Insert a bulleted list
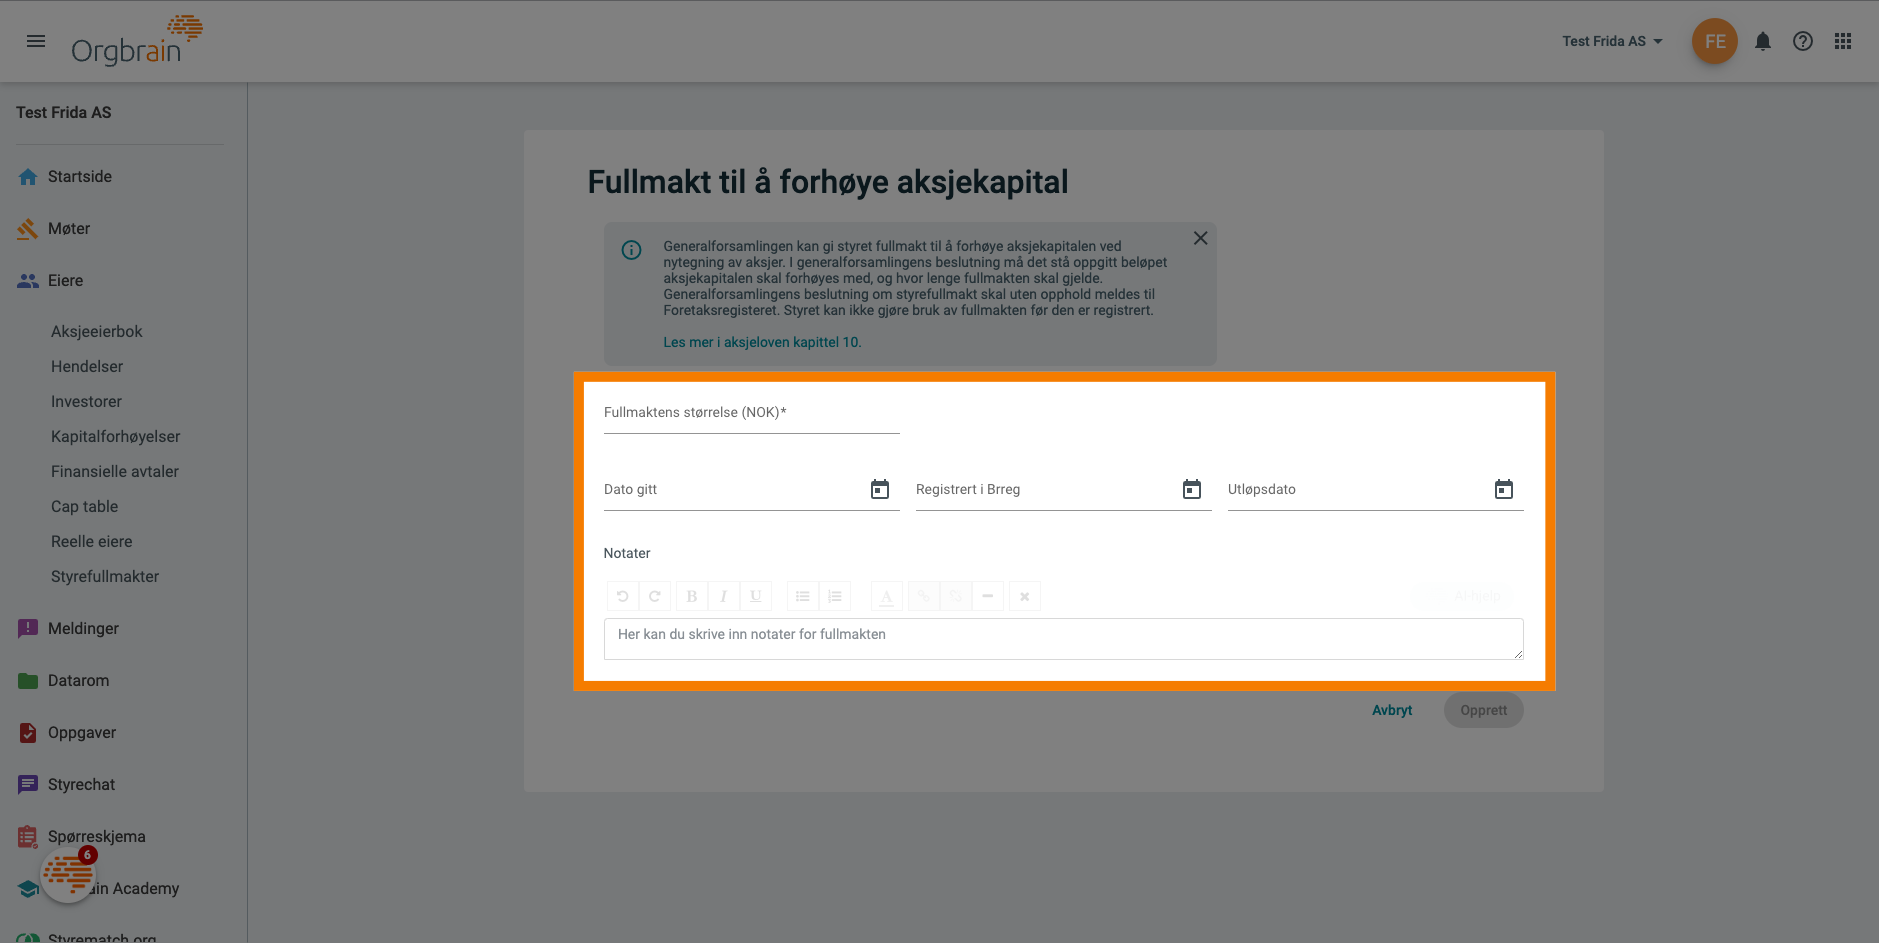 (x=803, y=596)
